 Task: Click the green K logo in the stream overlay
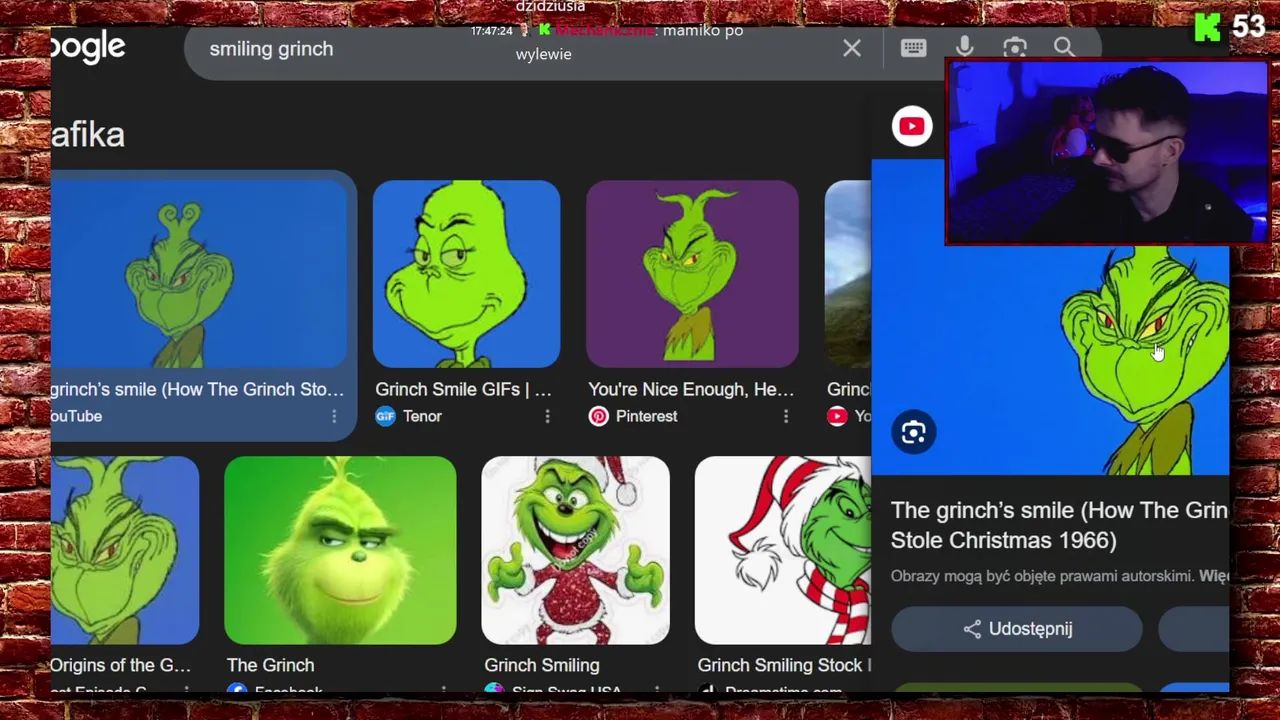point(1207,27)
